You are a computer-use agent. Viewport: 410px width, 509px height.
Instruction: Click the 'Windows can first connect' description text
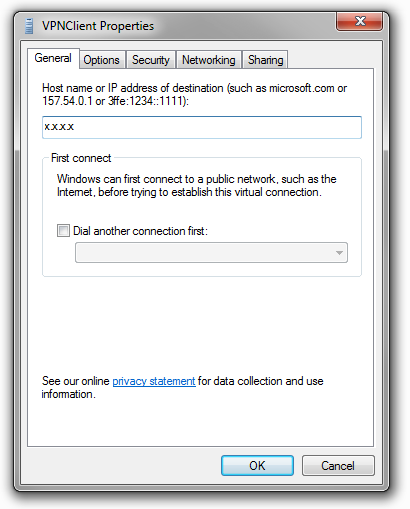point(196,185)
